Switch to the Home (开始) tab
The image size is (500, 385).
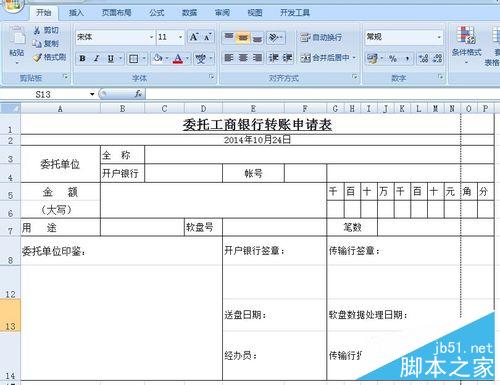(44, 13)
